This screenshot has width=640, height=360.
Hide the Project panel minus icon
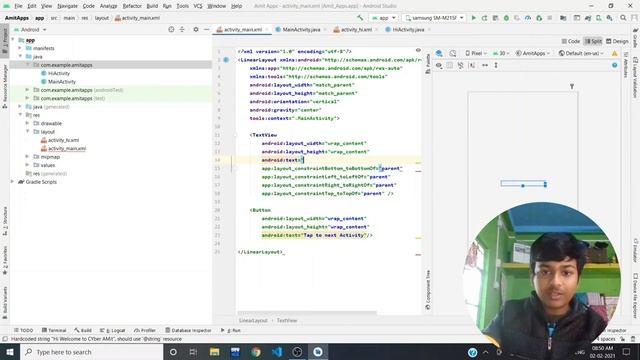pyautogui.click(x=206, y=29)
